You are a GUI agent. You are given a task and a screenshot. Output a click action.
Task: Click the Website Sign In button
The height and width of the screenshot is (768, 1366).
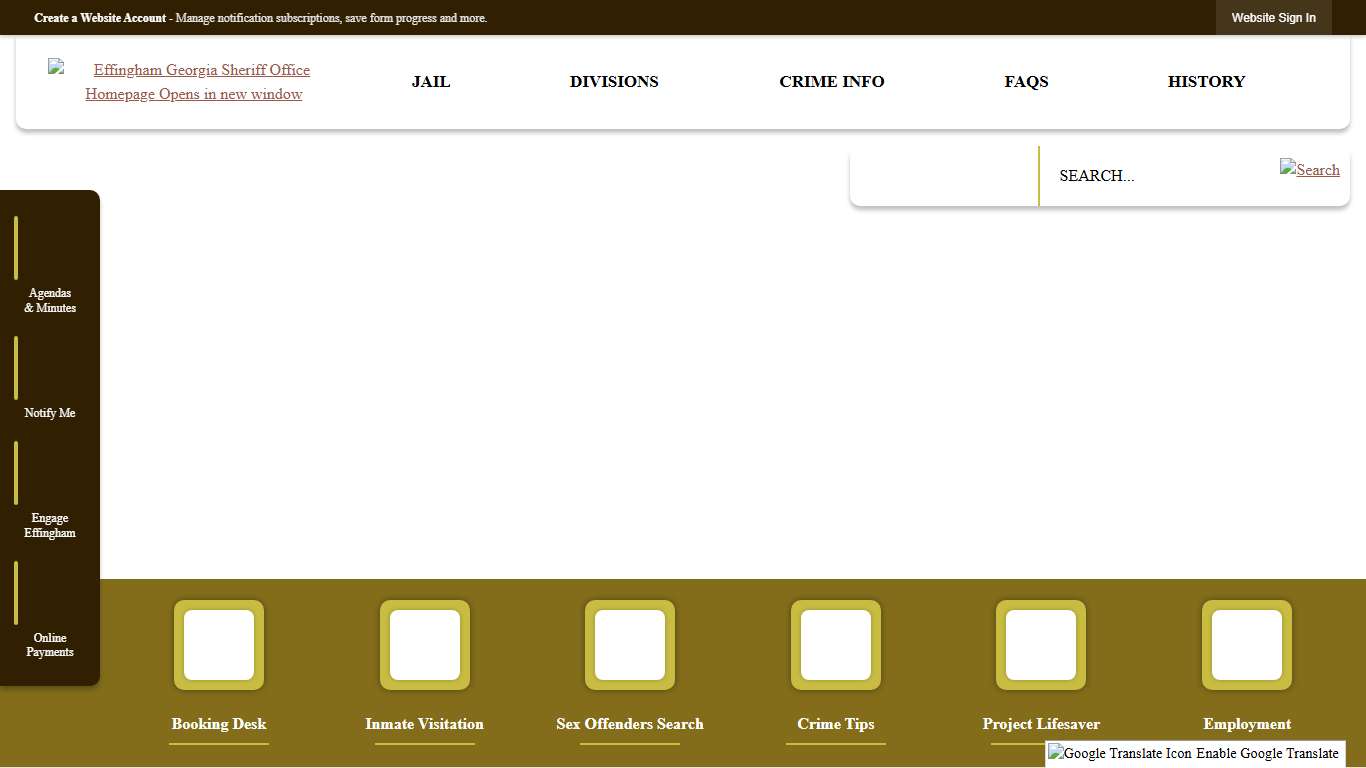tap(1273, 17)
